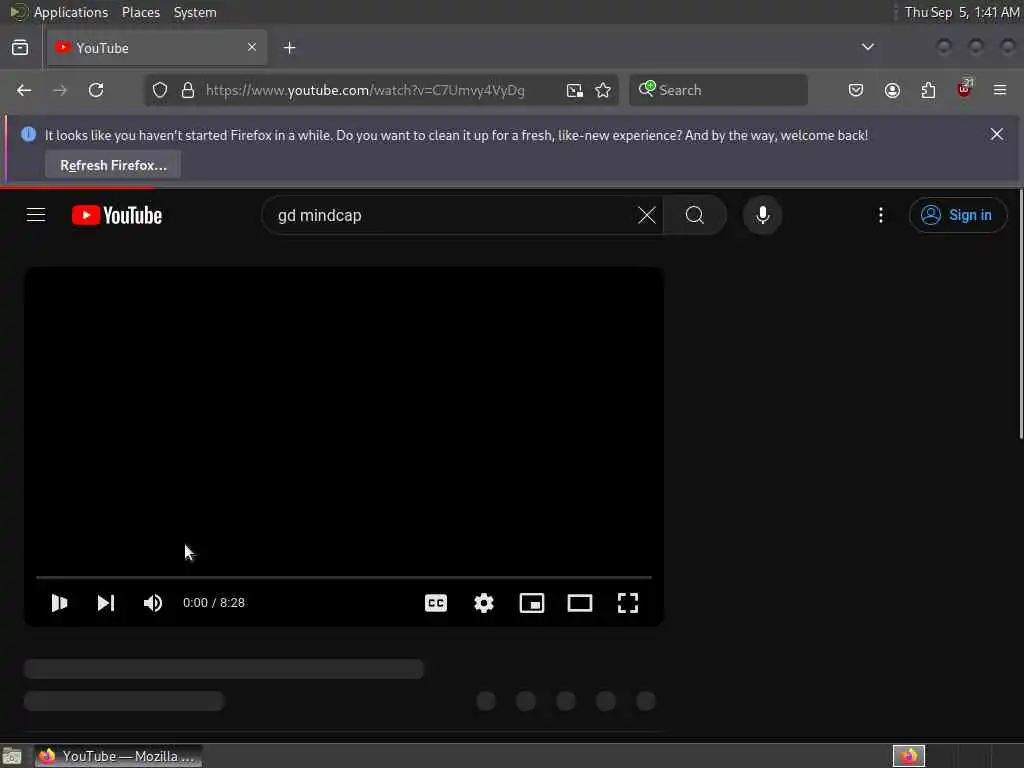1024x768 pixels.
Task: Open the Firefox View icon
Action: [20, 48]
